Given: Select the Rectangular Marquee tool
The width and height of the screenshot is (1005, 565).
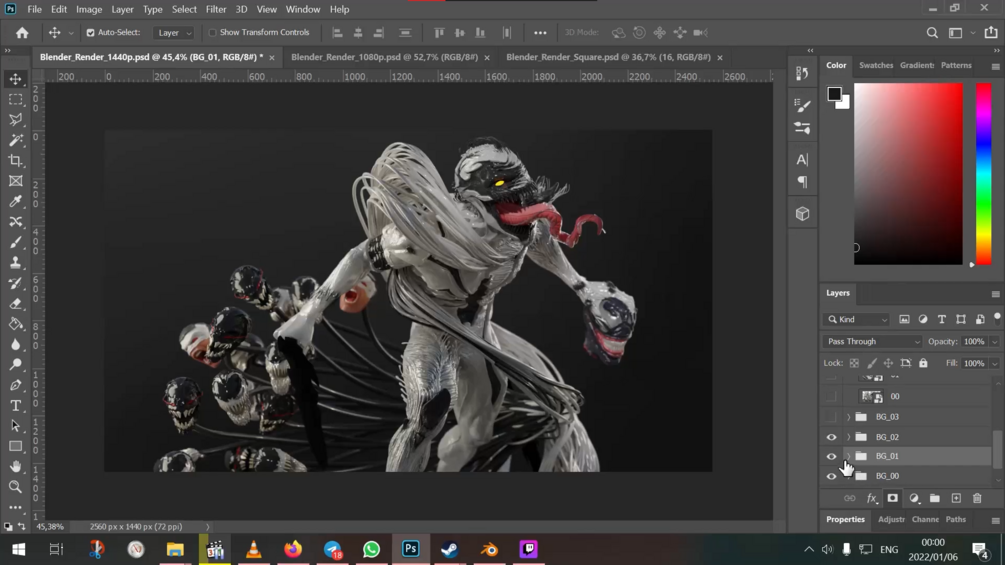Looking at the screenshot, I should 16,100.
